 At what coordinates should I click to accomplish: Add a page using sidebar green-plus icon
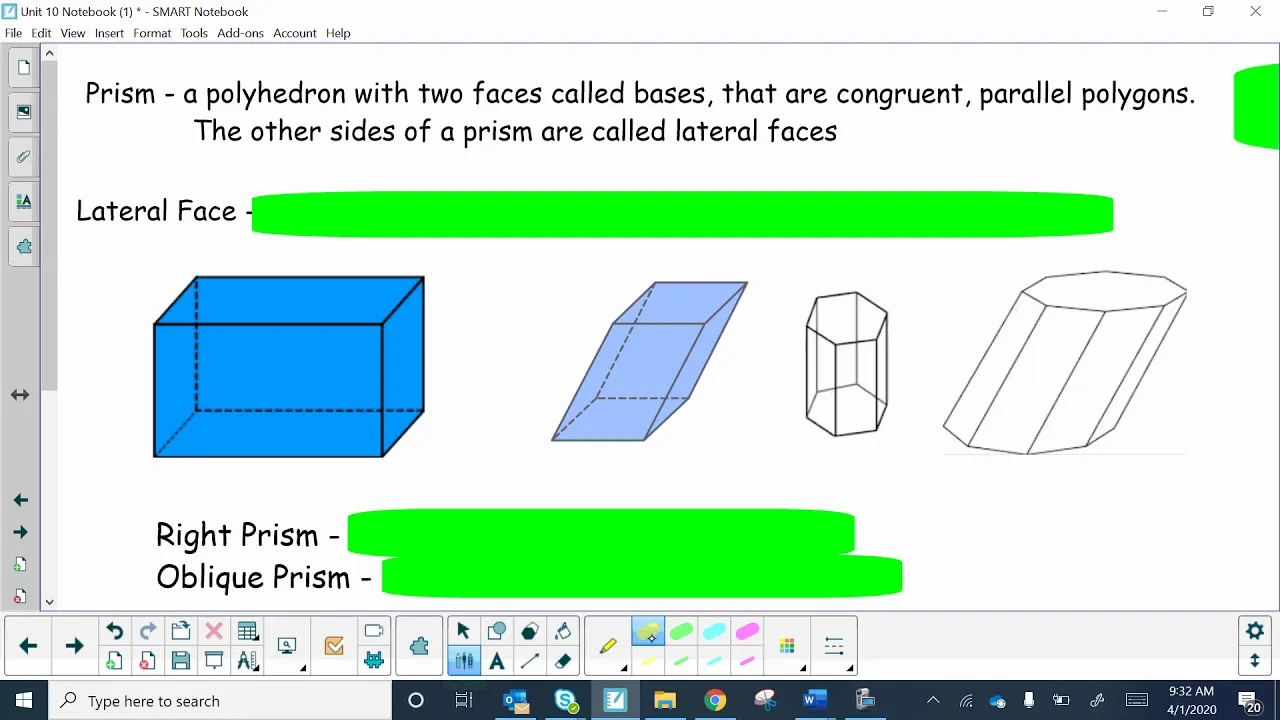(20, 565)
